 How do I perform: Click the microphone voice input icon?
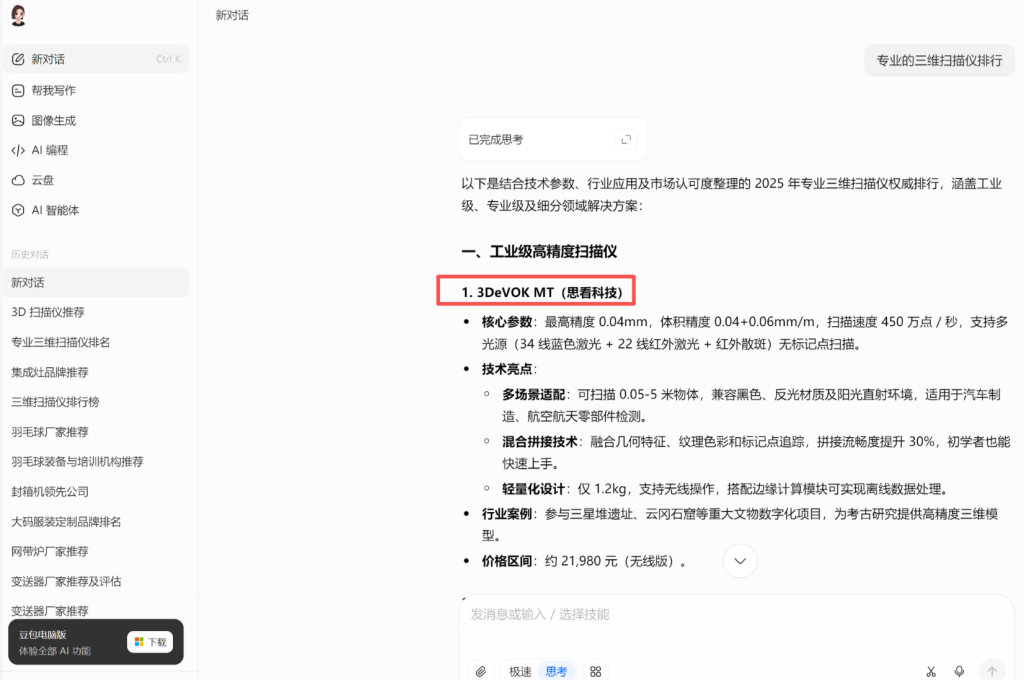coord(959,671)
